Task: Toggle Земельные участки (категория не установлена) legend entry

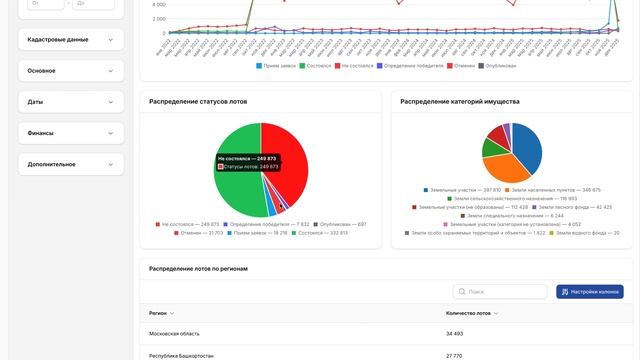Action: pyautogui.click(x=512, y=224)
